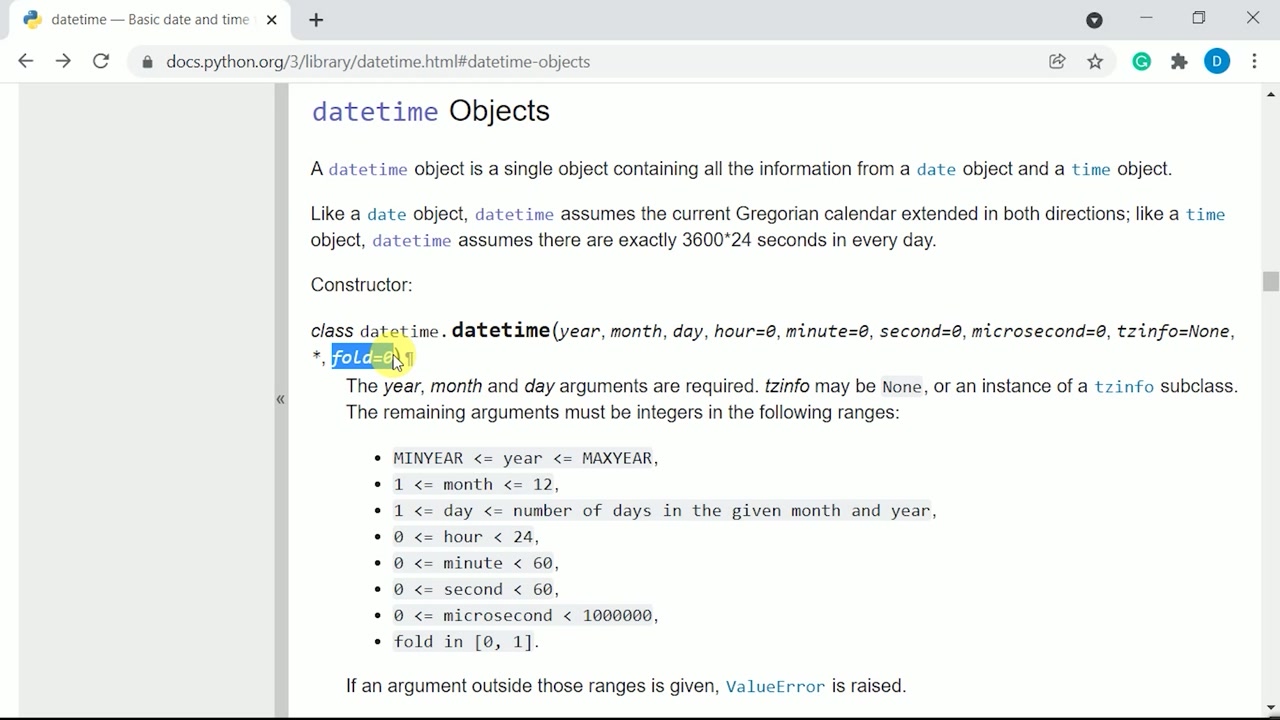Screen dimensions: 1280x720
Task: Click the page vertical scrollbar thumb
Action: (x=1270, y=282)
